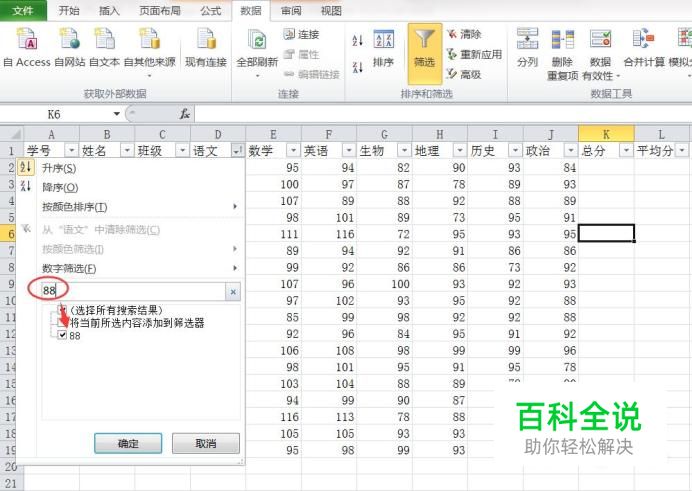This screenshot has width=692, height=491.
Task: Click the filter search field containing 88
Action: point(133,291)
